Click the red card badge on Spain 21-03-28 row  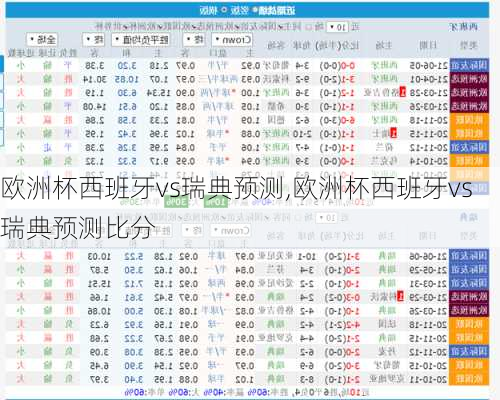click(403, 92)
